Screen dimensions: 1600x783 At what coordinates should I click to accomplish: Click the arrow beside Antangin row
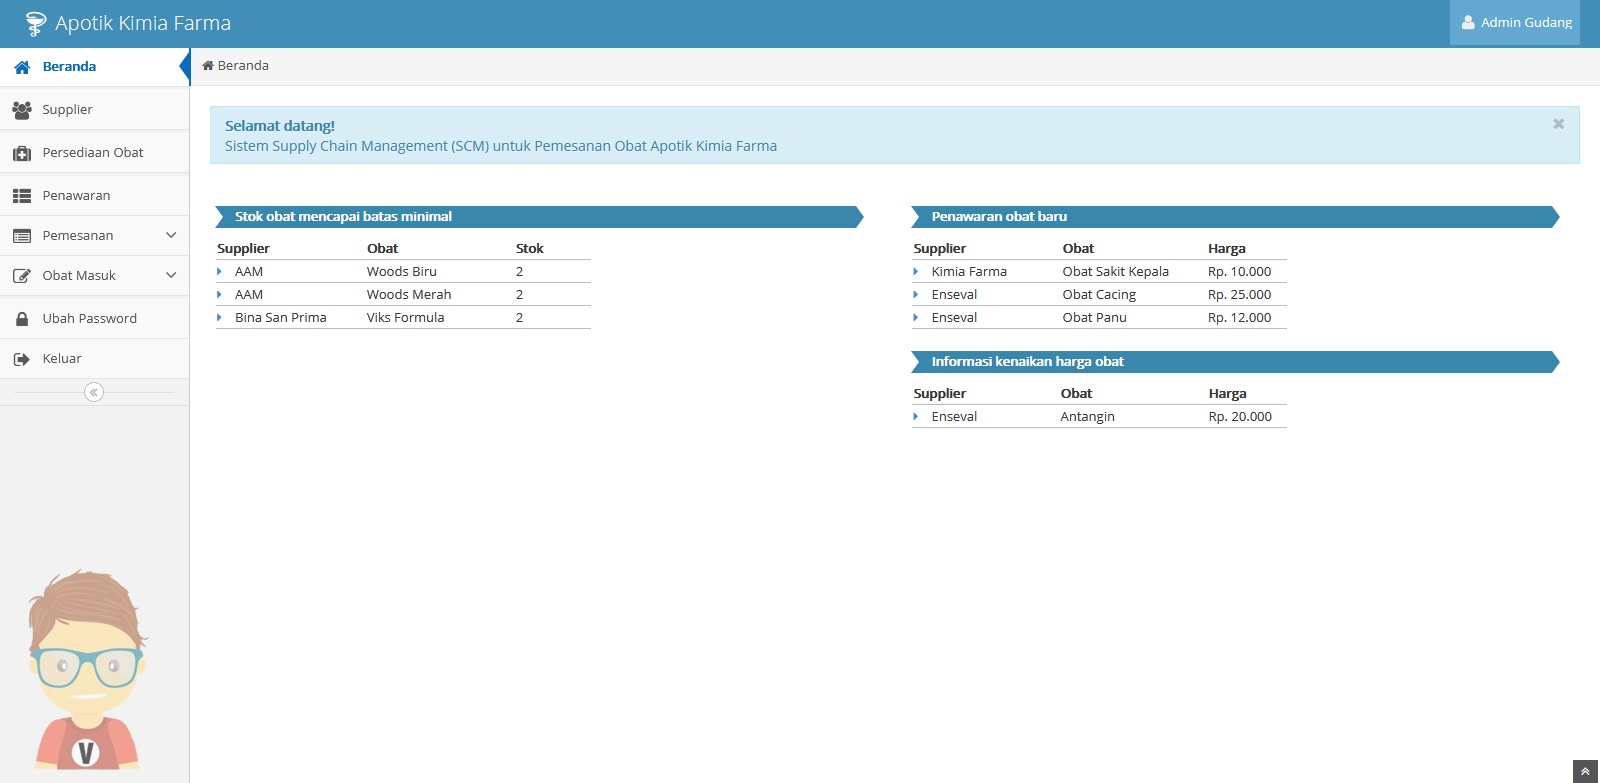click(915, 416)
